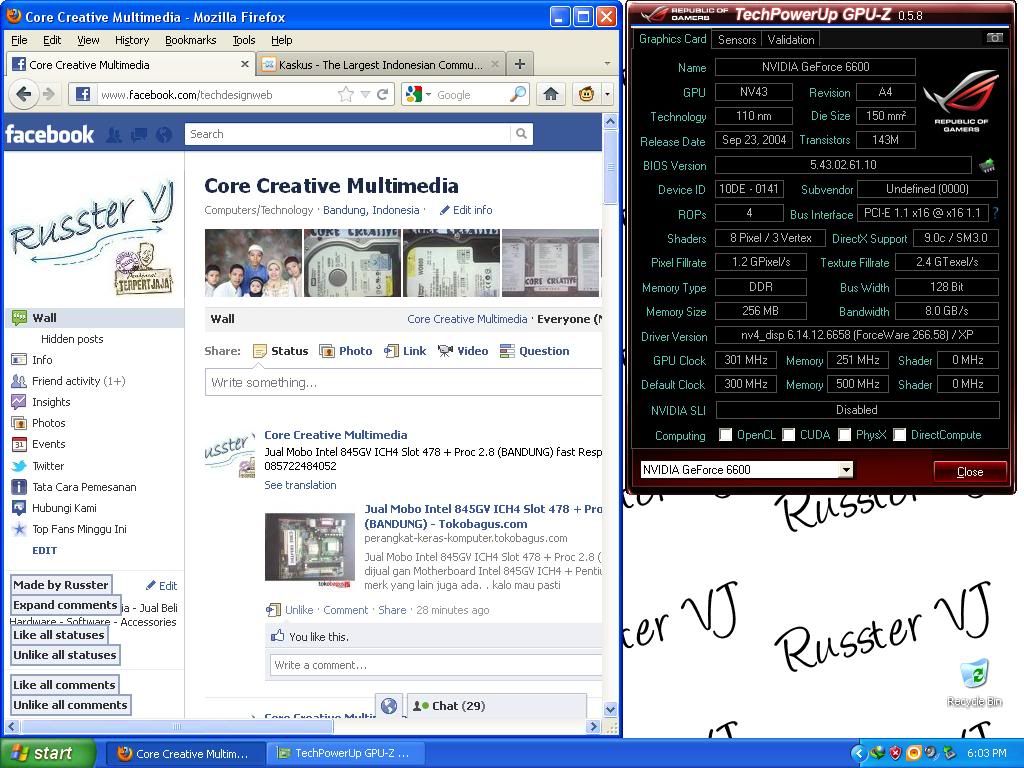1024x768 pixels.
Task: Open the Tools menu
Action: [244, 40]
